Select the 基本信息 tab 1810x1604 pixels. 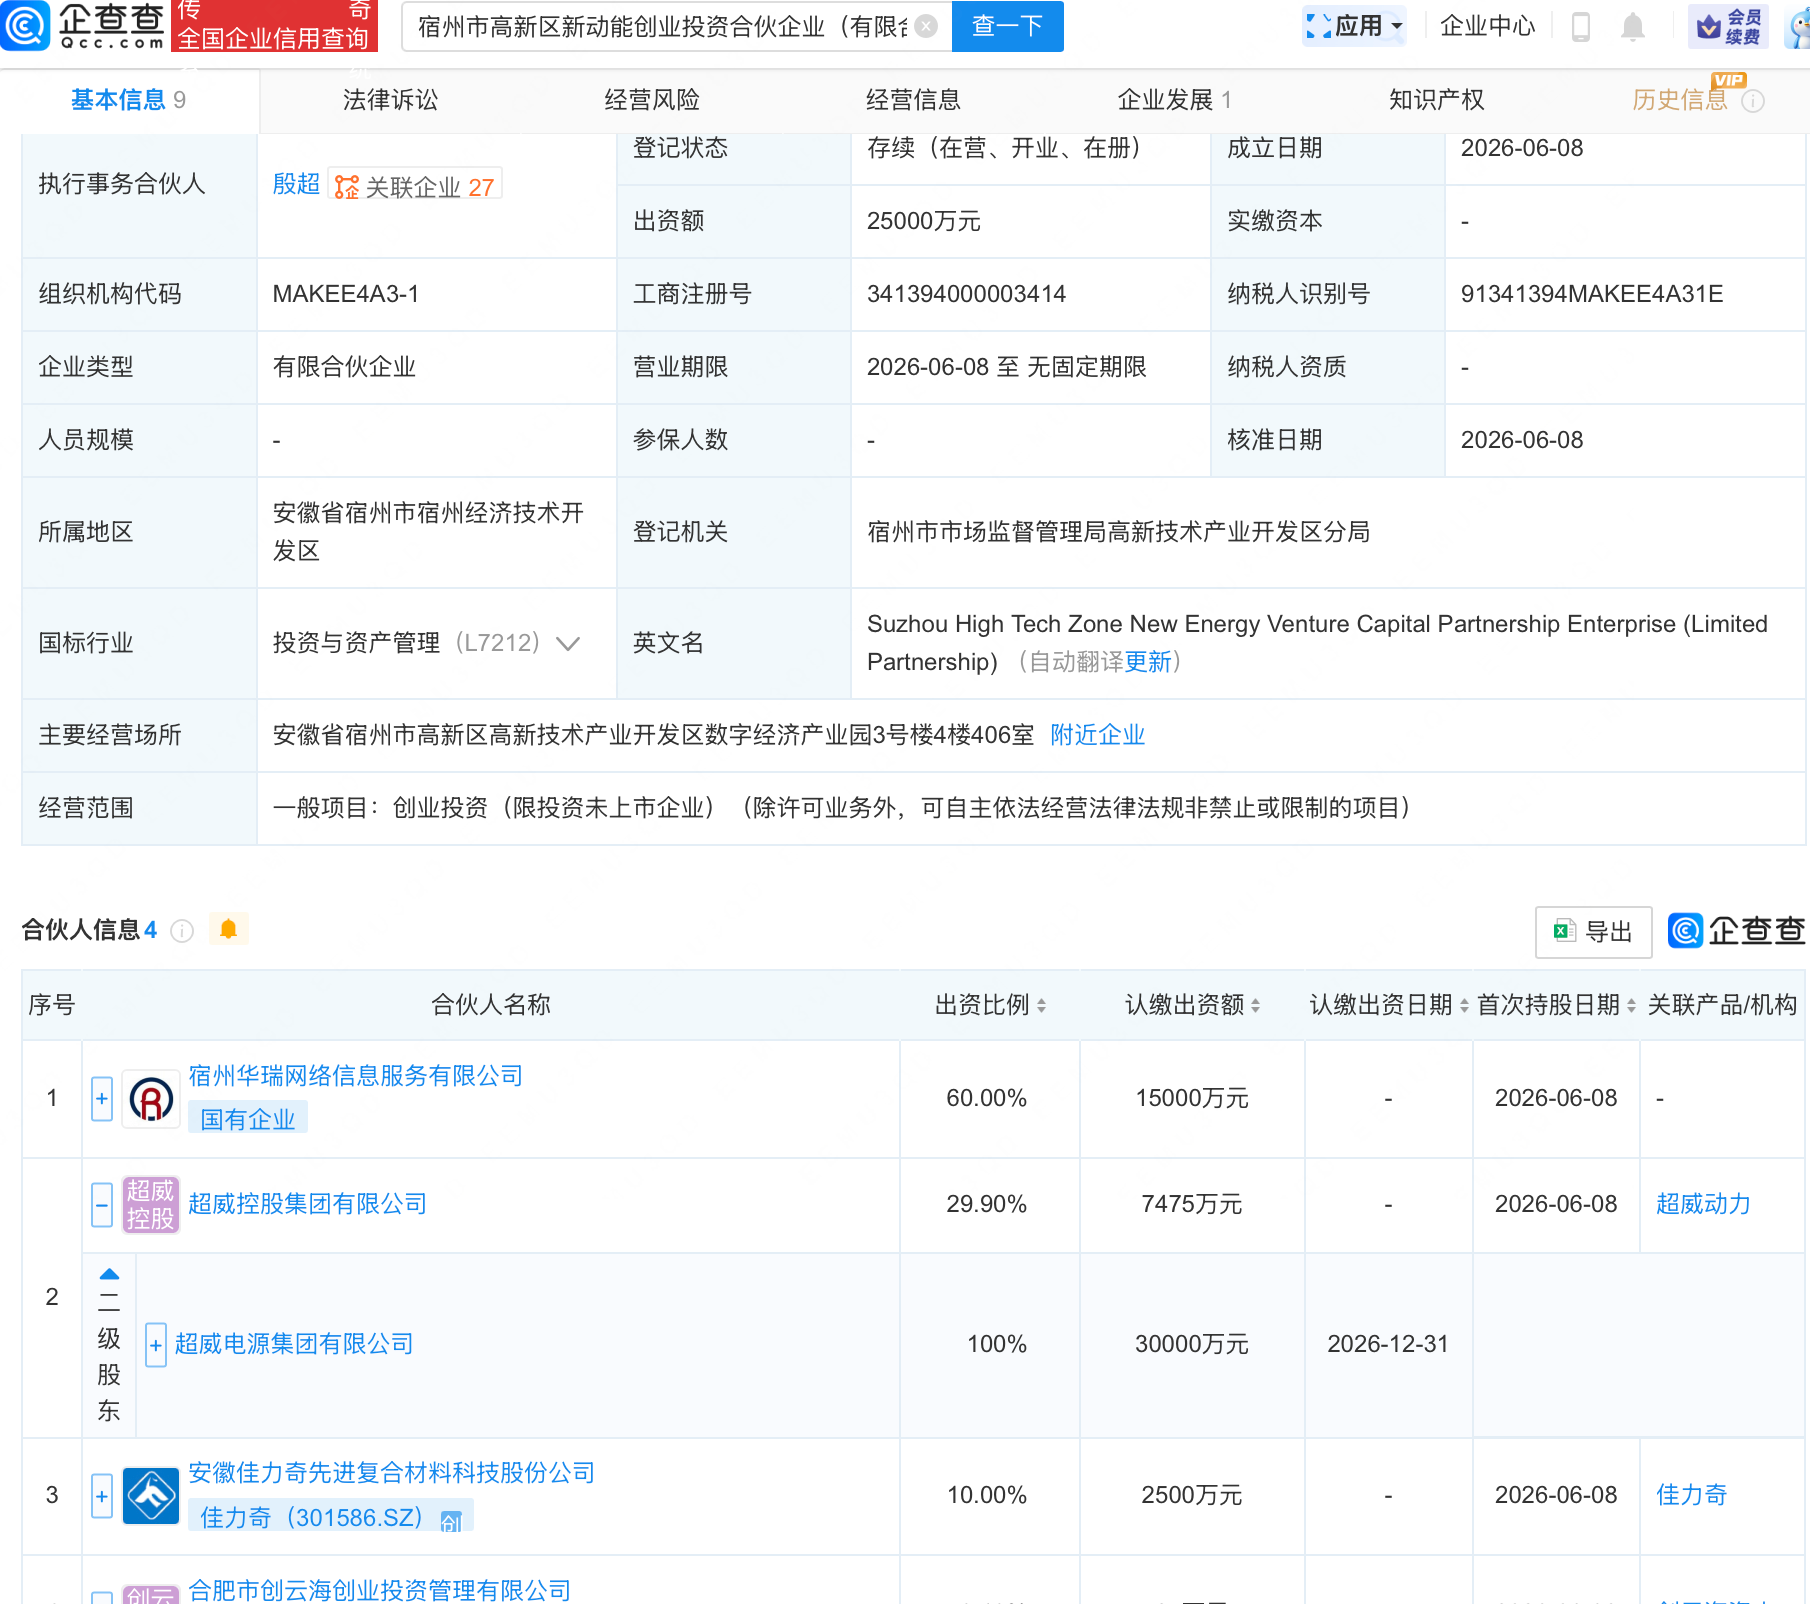(x=128, y=100)
